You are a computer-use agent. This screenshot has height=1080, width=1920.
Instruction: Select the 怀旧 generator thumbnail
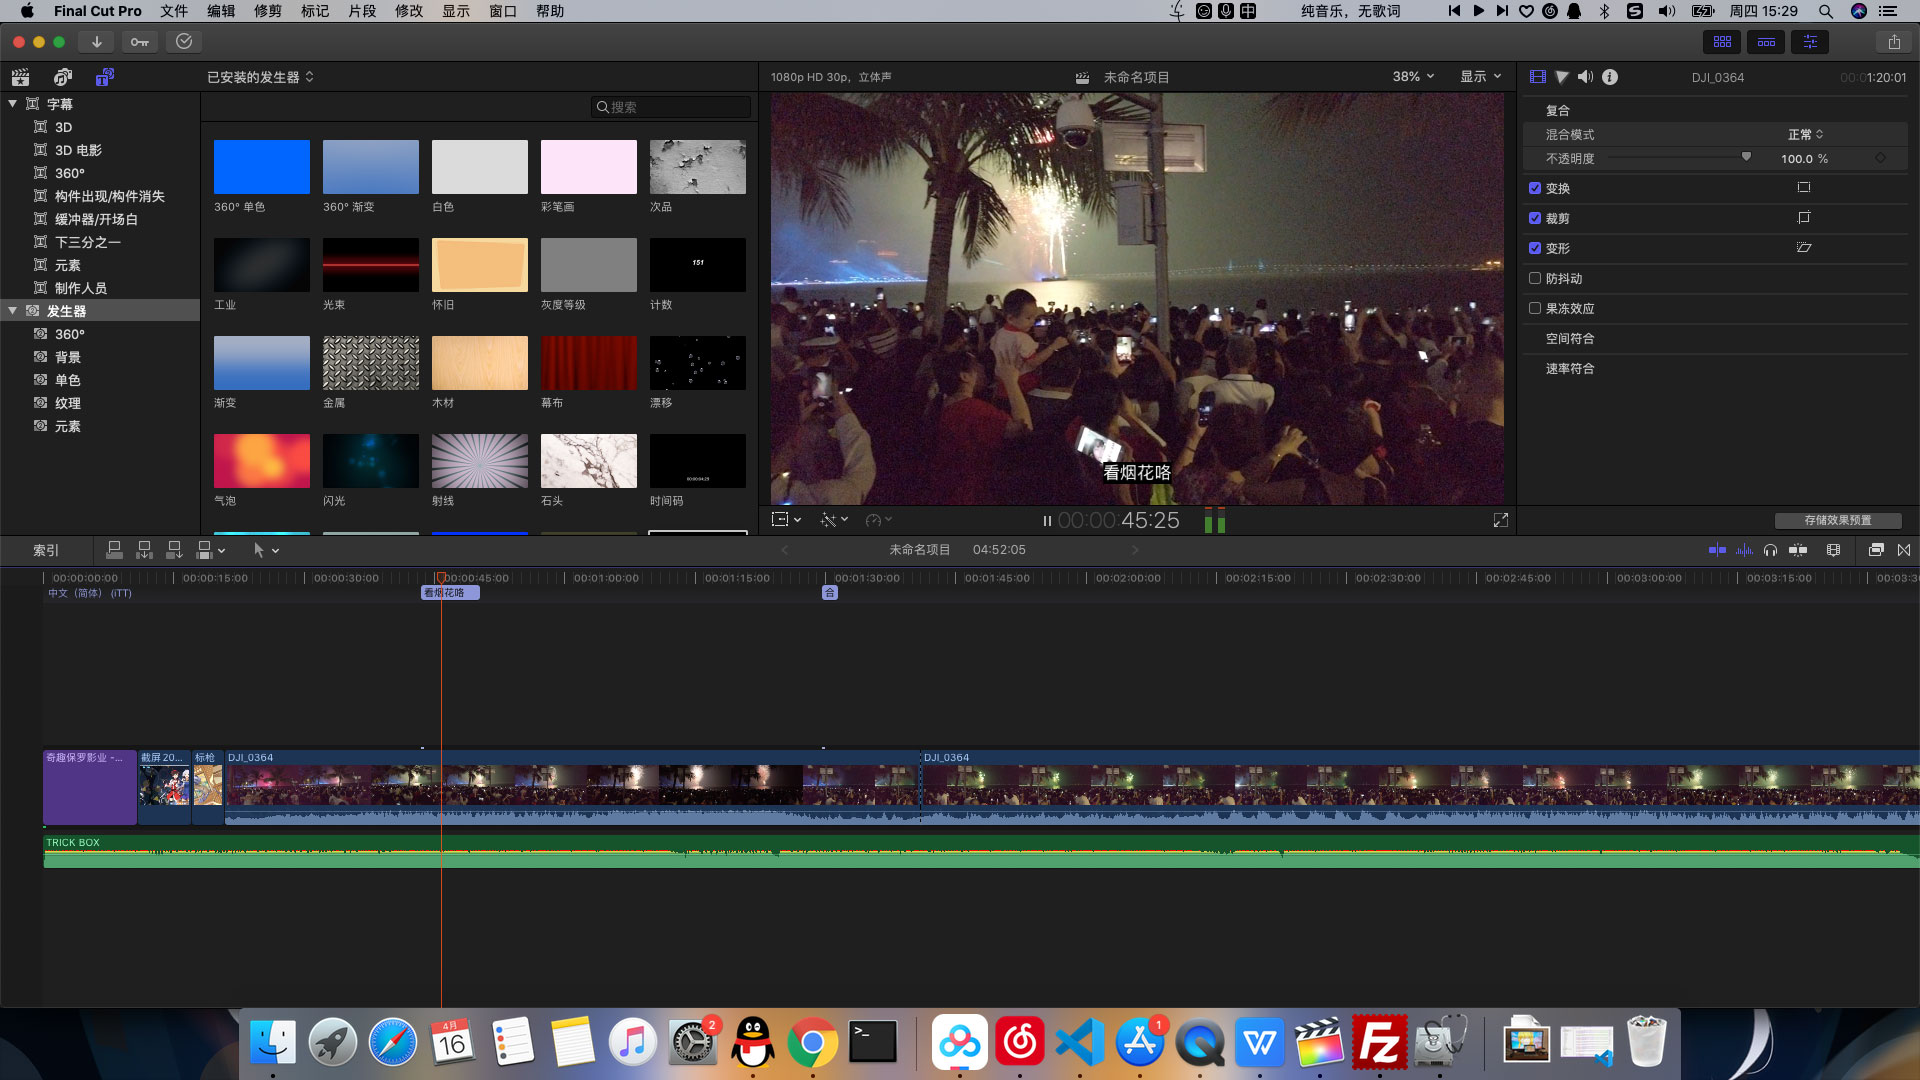click(x=480, y=265)
